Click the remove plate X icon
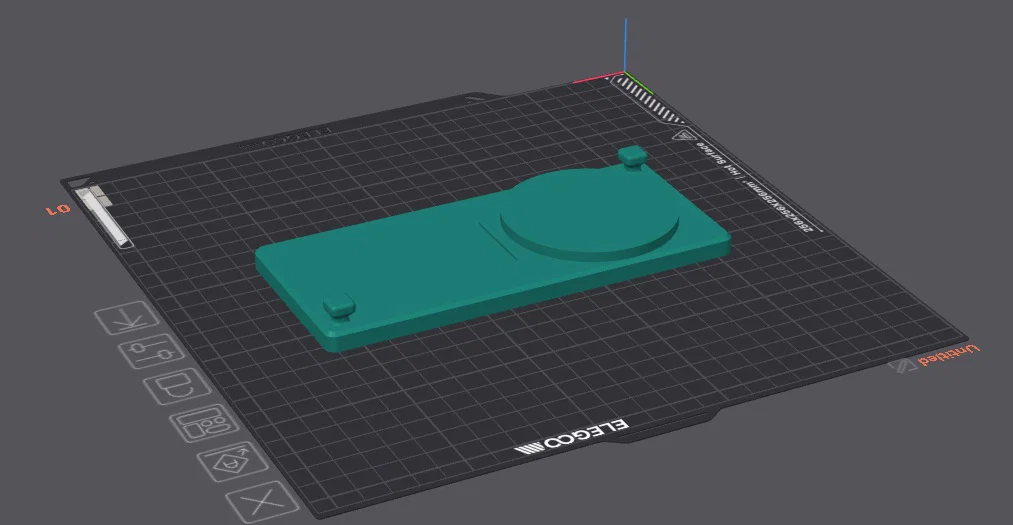 [263, 502]
